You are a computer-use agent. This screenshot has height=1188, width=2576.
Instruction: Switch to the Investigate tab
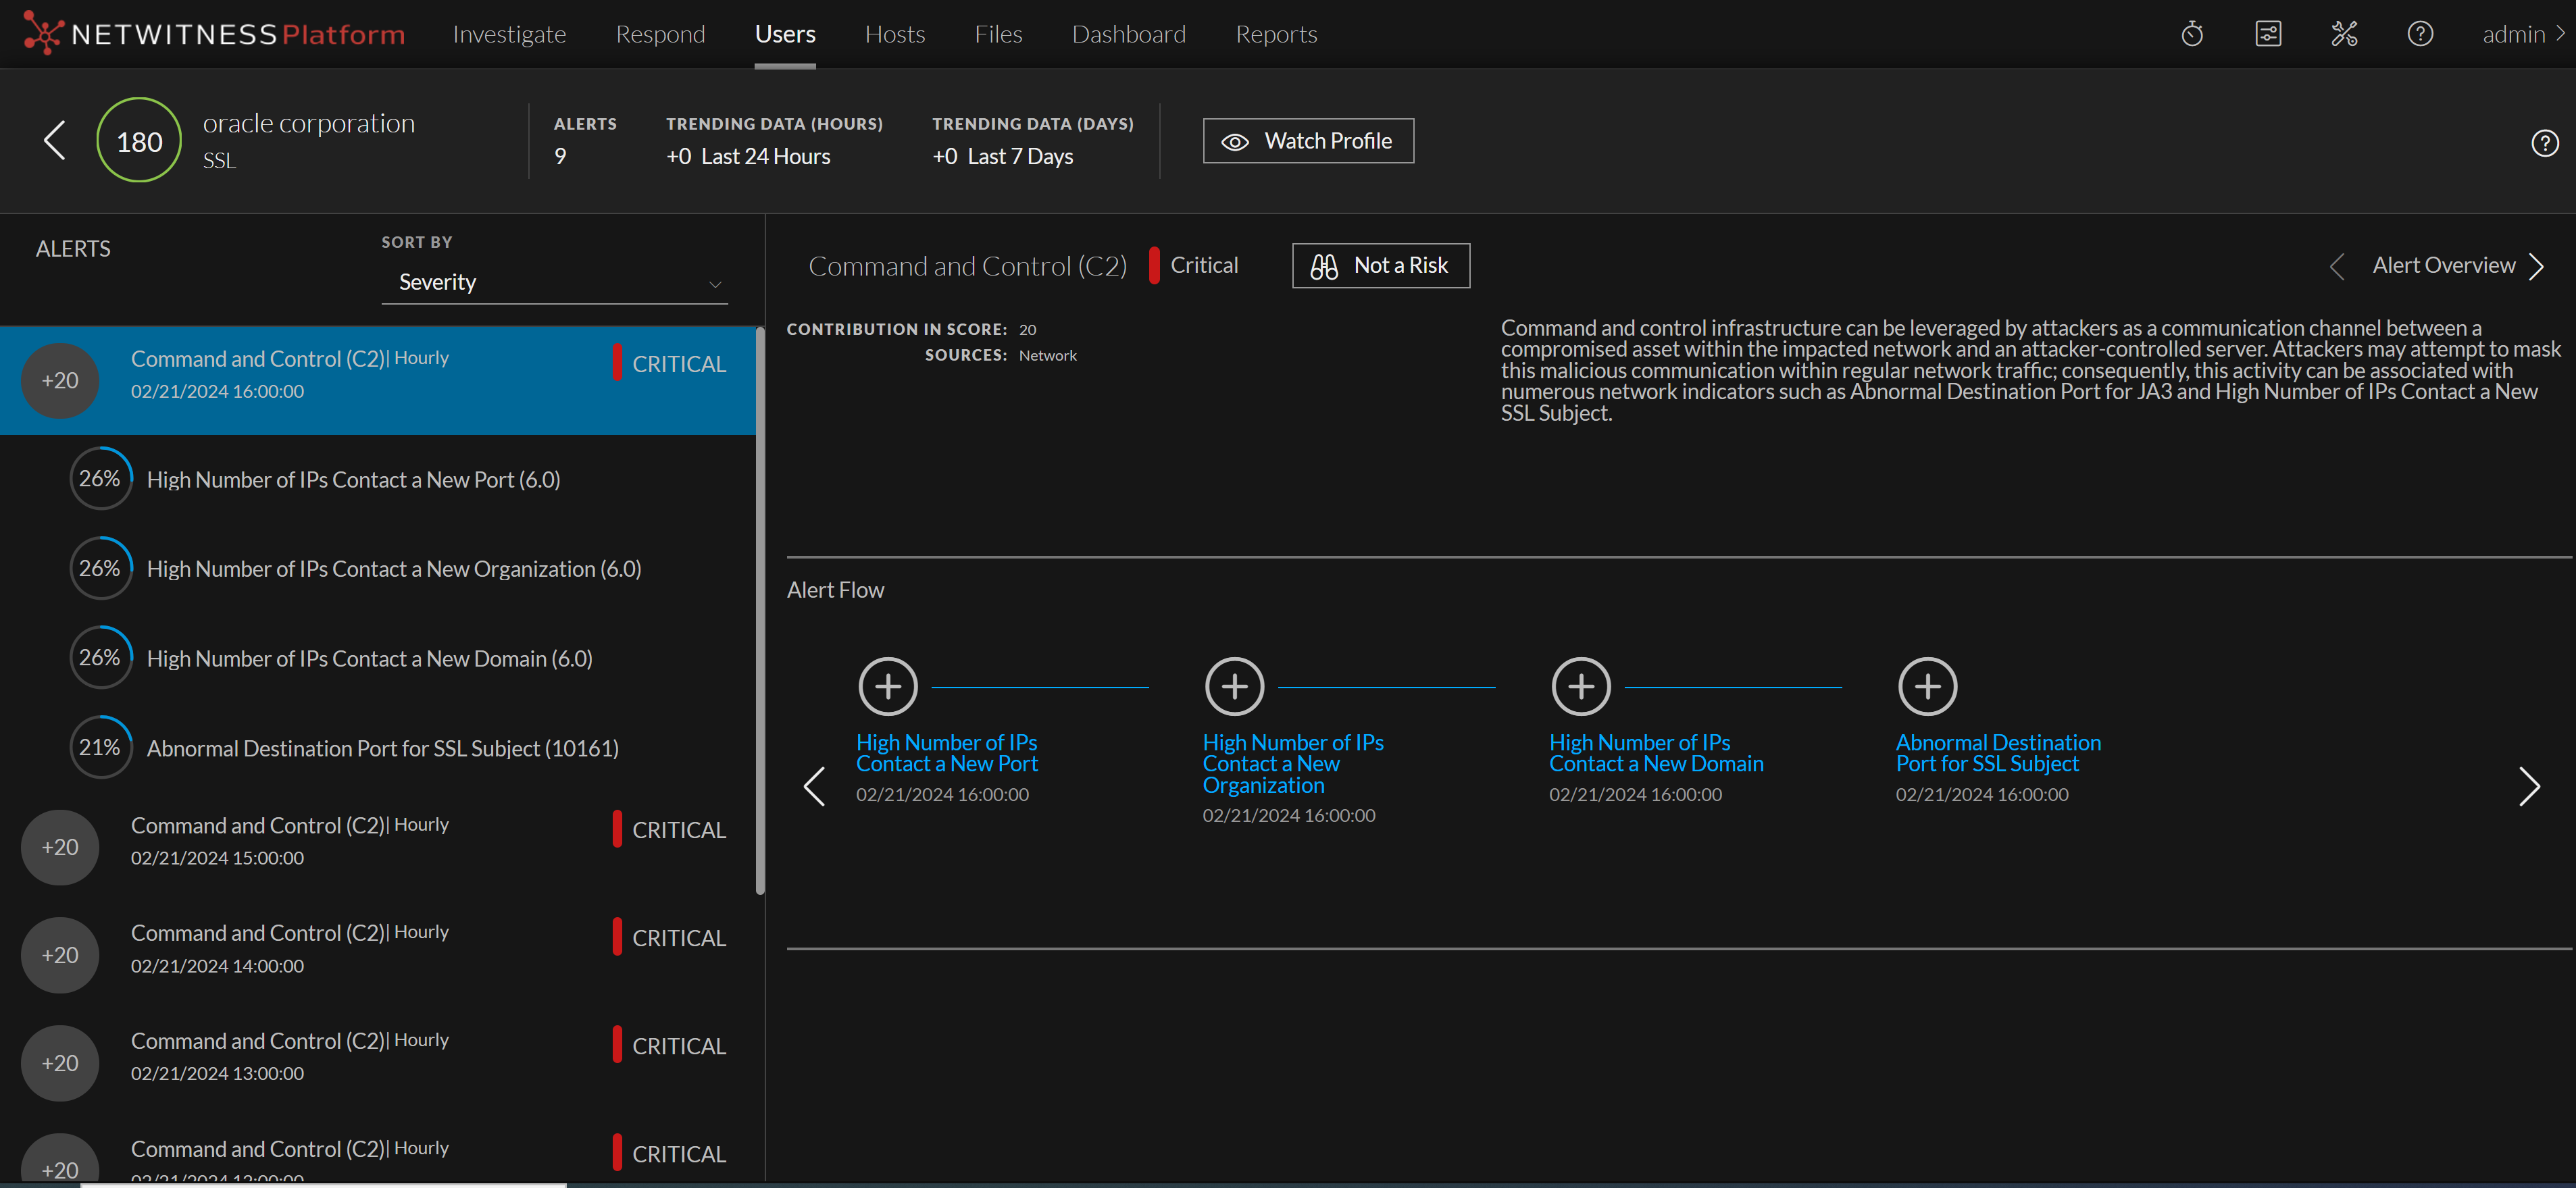tap(509, 34)
